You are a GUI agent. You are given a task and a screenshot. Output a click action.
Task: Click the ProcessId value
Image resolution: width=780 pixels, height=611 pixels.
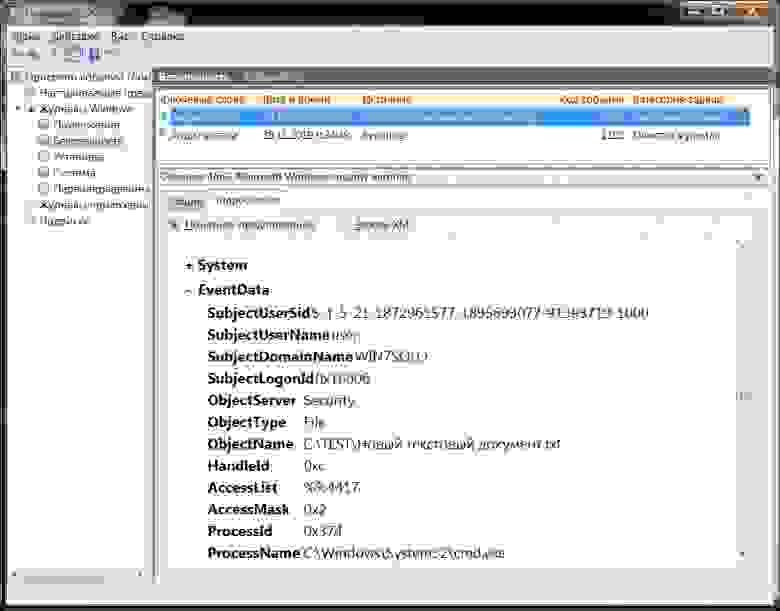[x=323, y=531]
